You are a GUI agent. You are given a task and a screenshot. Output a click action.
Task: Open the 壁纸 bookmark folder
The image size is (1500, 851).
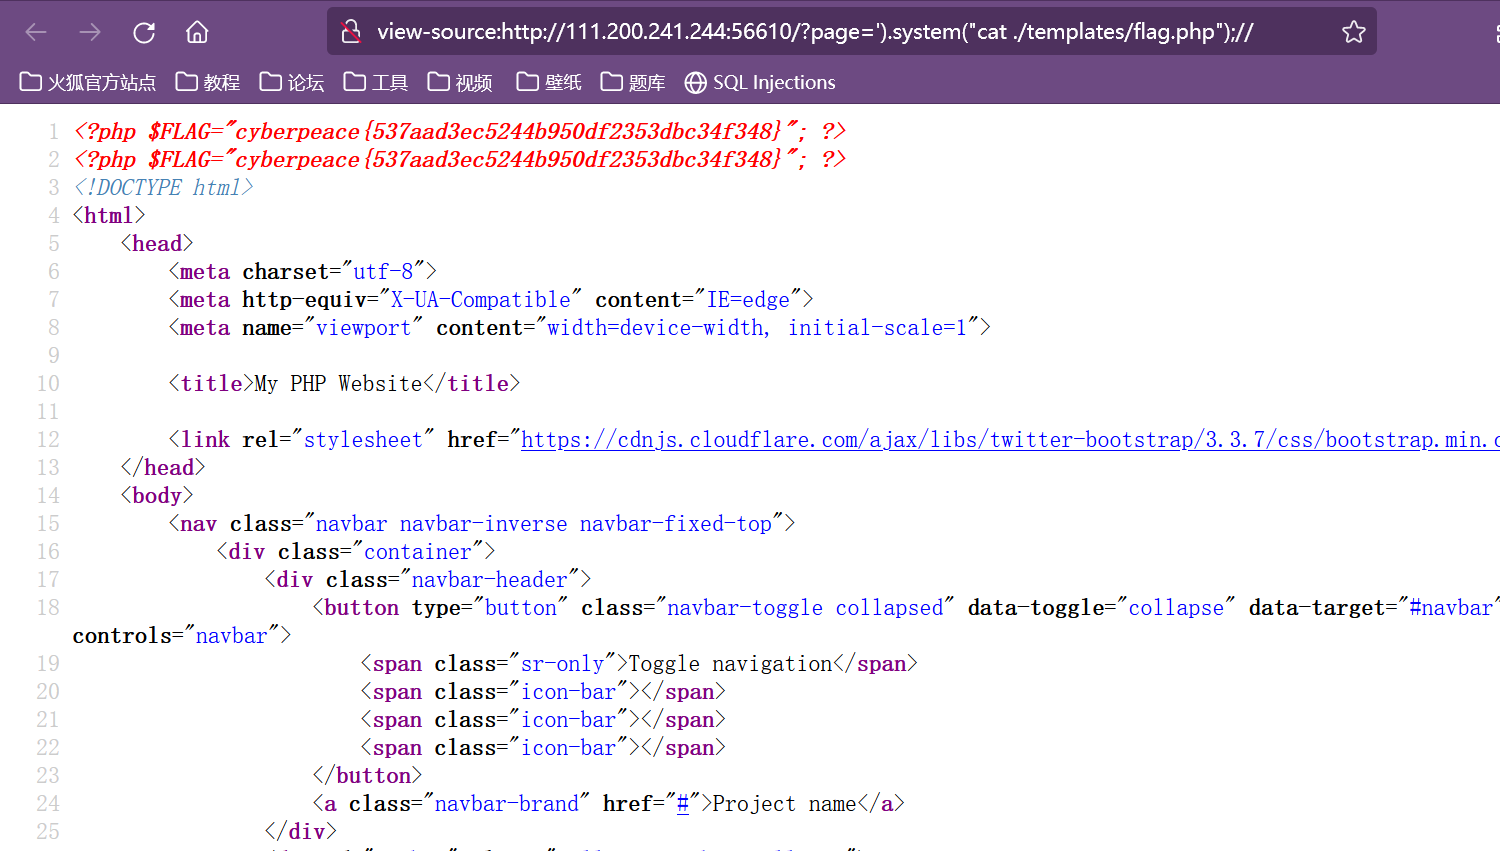tap(549, 82)
